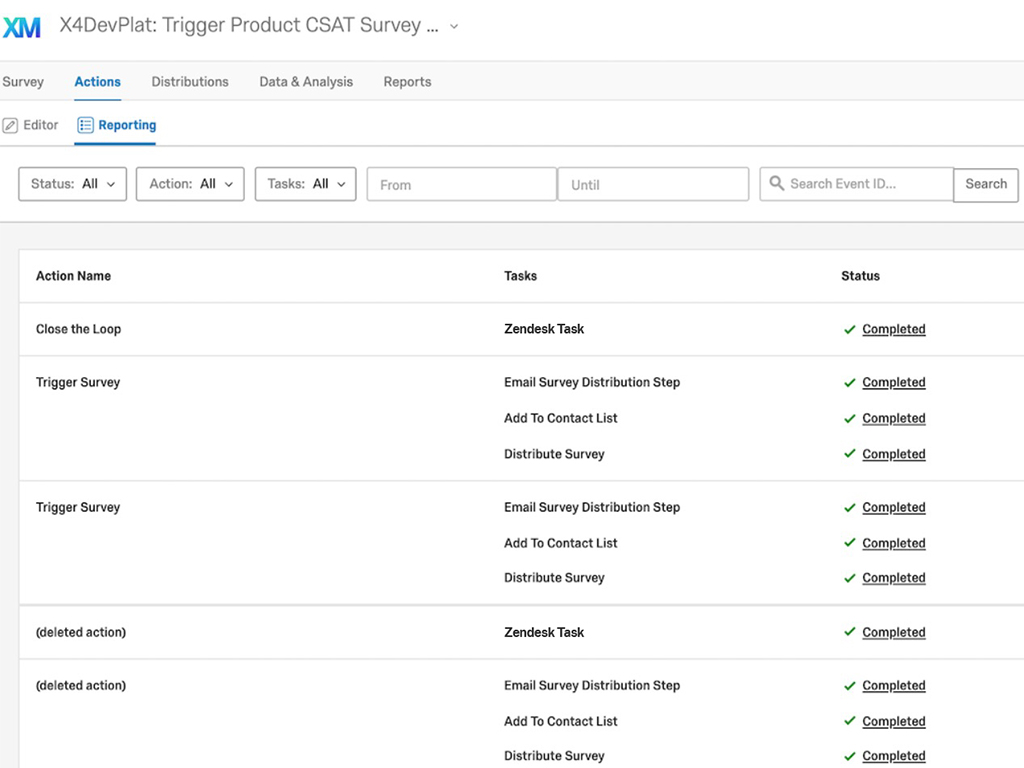This screenshot has height=768, width=1024.
Task: Click the magnifier icon in the search field
Action: 776,184
